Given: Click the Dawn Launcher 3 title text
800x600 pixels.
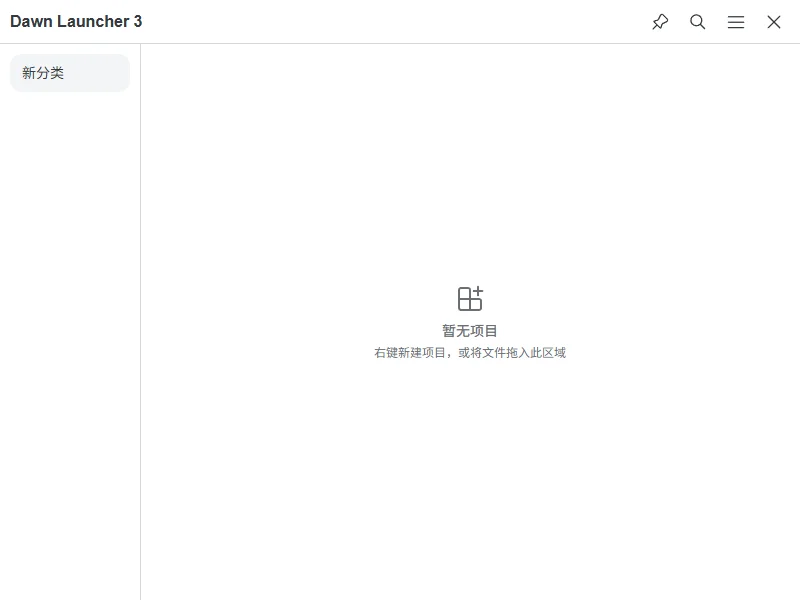Looking at the screenshot, I should pyautogui.click(x=76, y=21).
